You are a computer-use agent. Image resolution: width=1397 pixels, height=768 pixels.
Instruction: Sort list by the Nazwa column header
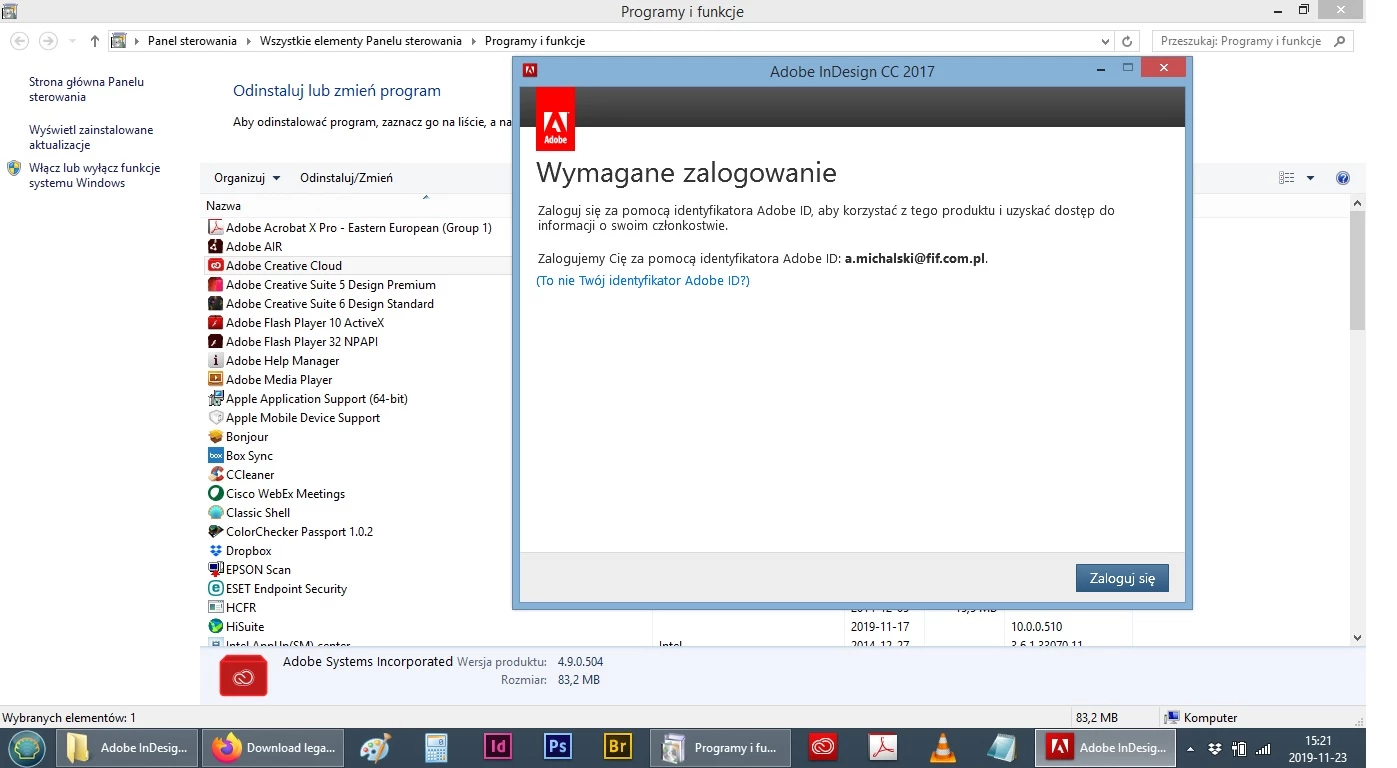pyautogui.click(x=224, y=206)
